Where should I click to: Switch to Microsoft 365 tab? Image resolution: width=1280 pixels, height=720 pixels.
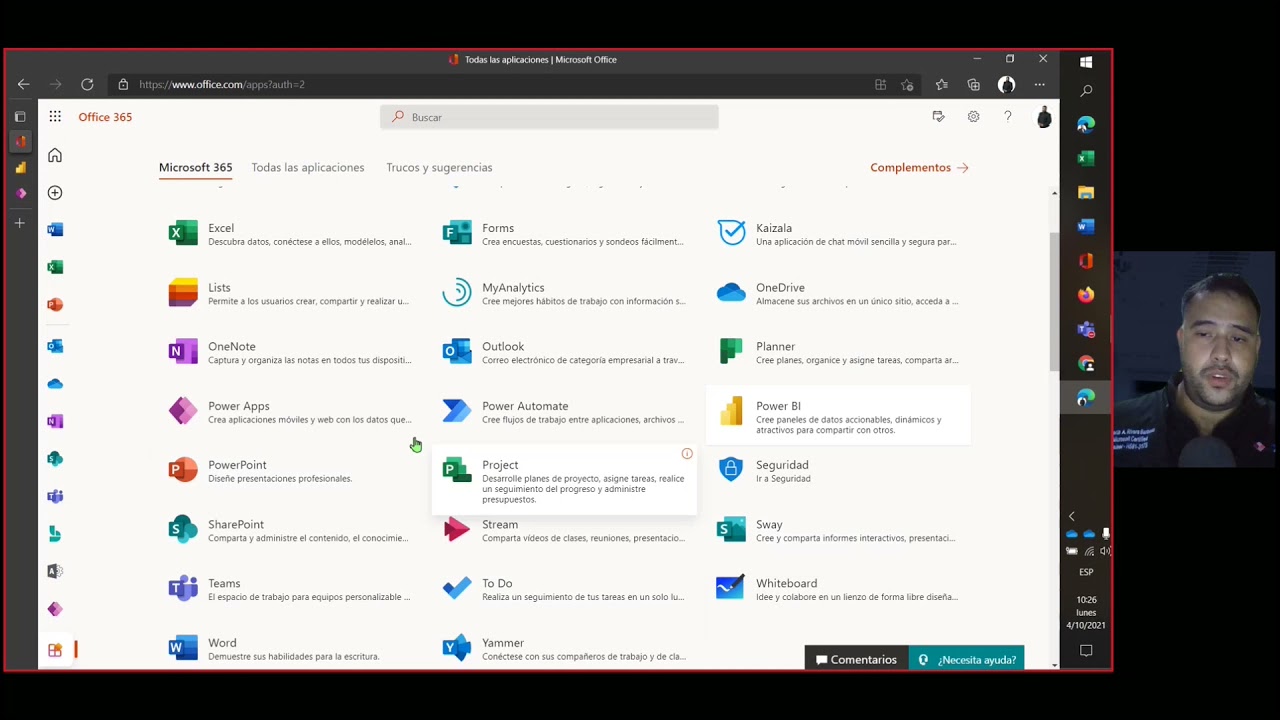[195, 167]
